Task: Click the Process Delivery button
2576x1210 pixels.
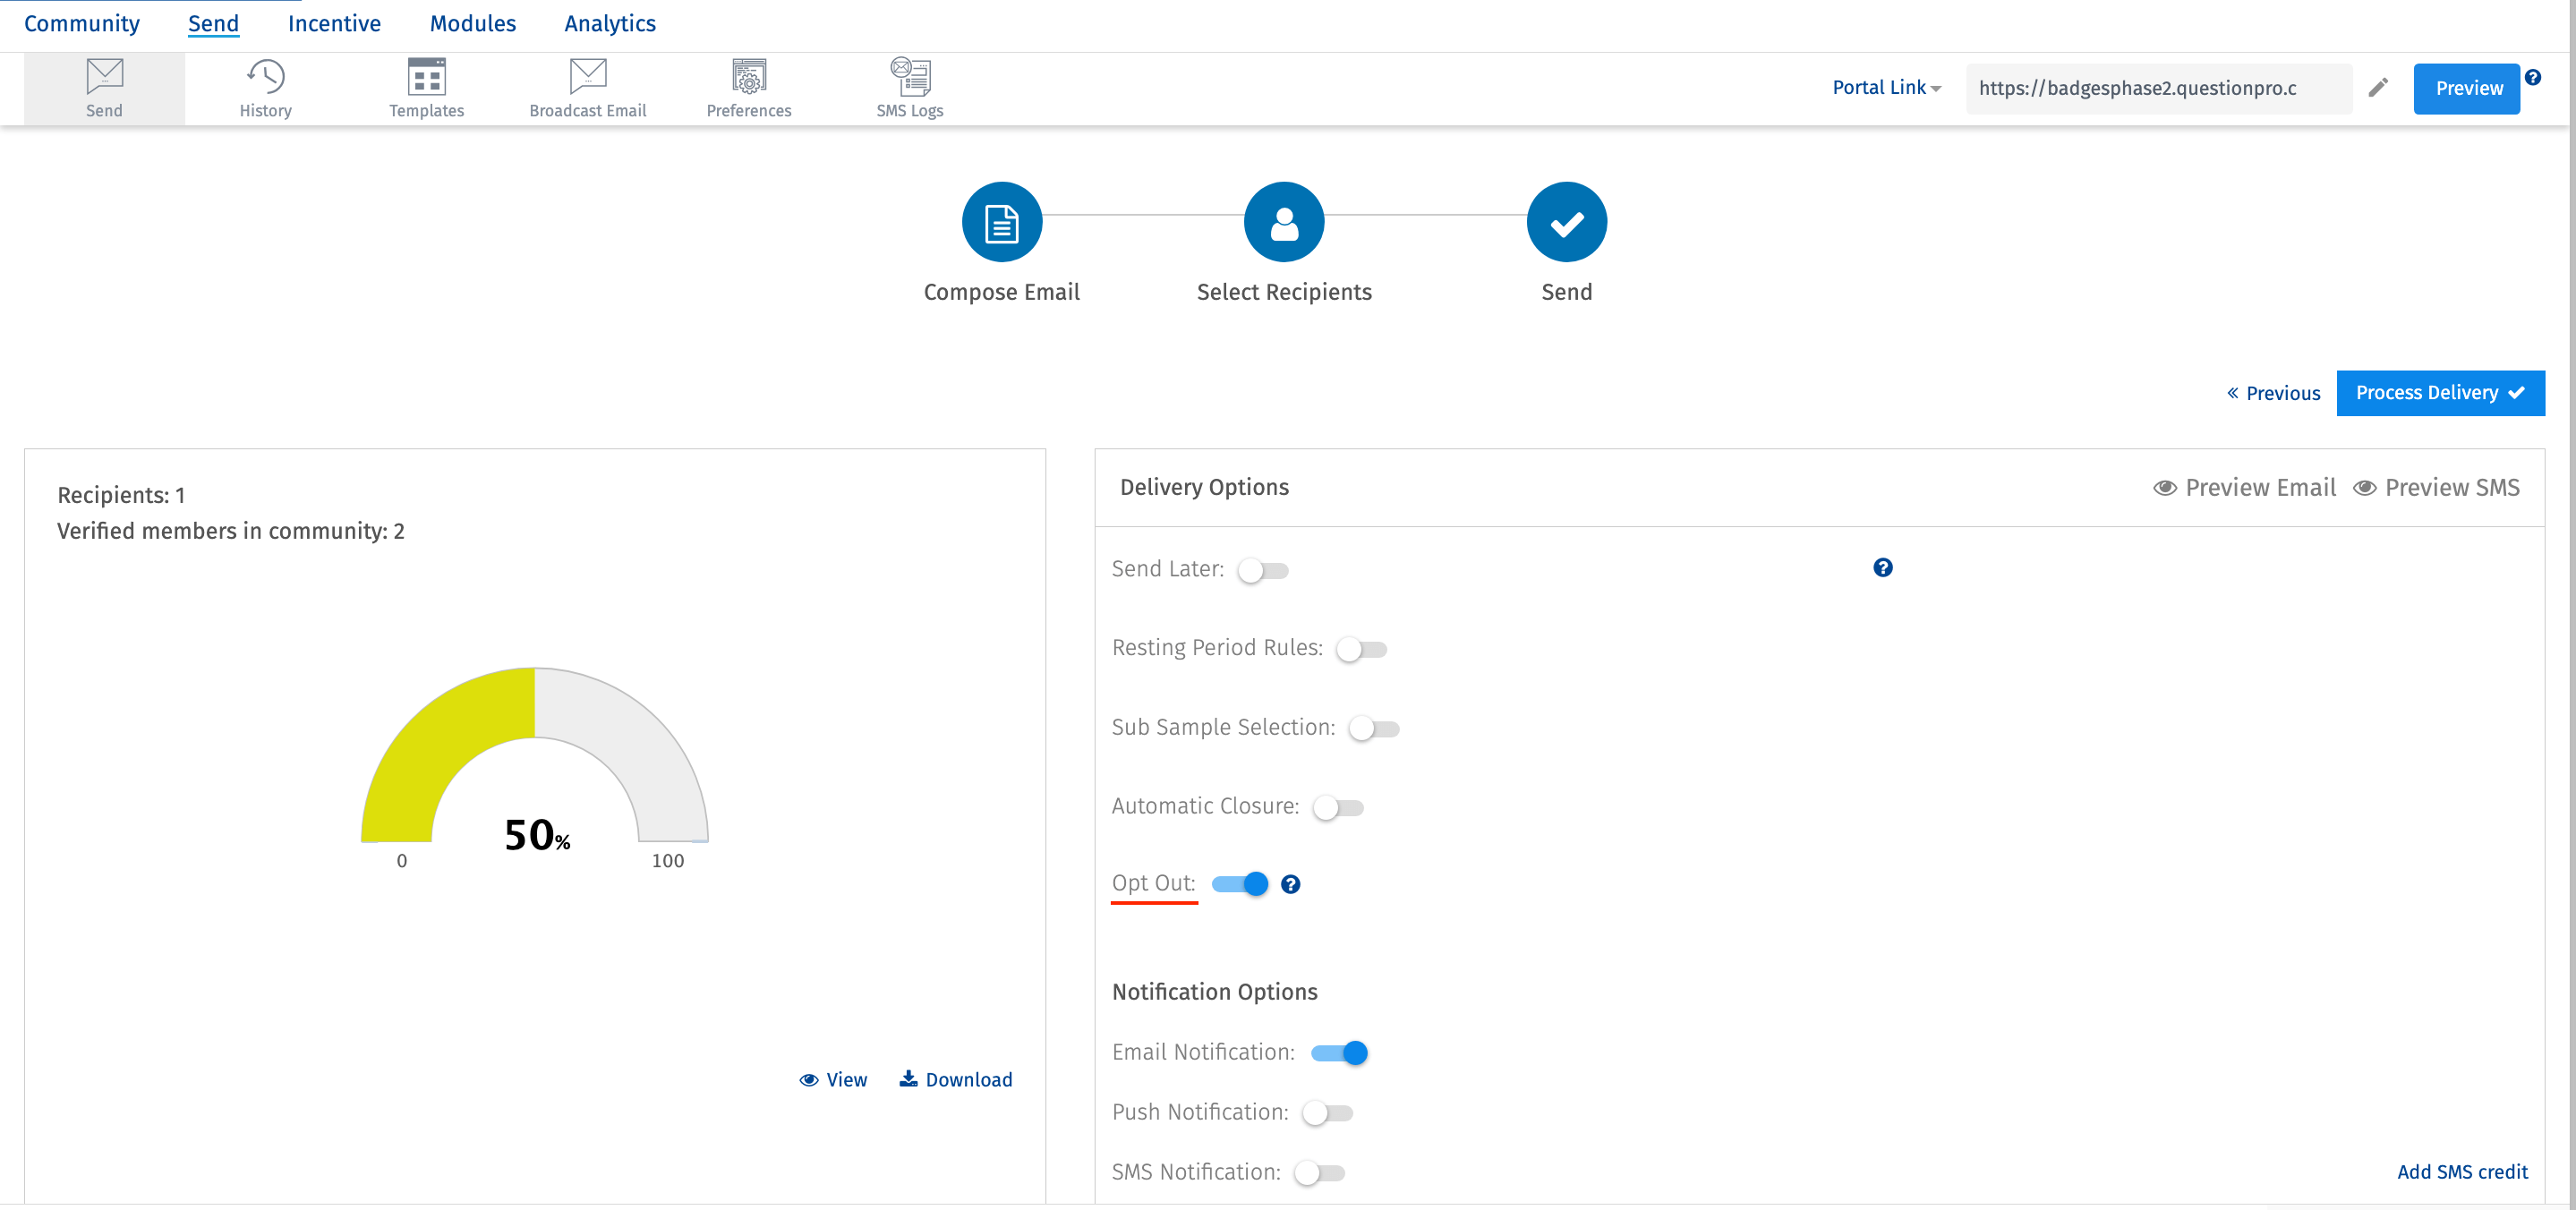Action: click(x=2440, y=392)
